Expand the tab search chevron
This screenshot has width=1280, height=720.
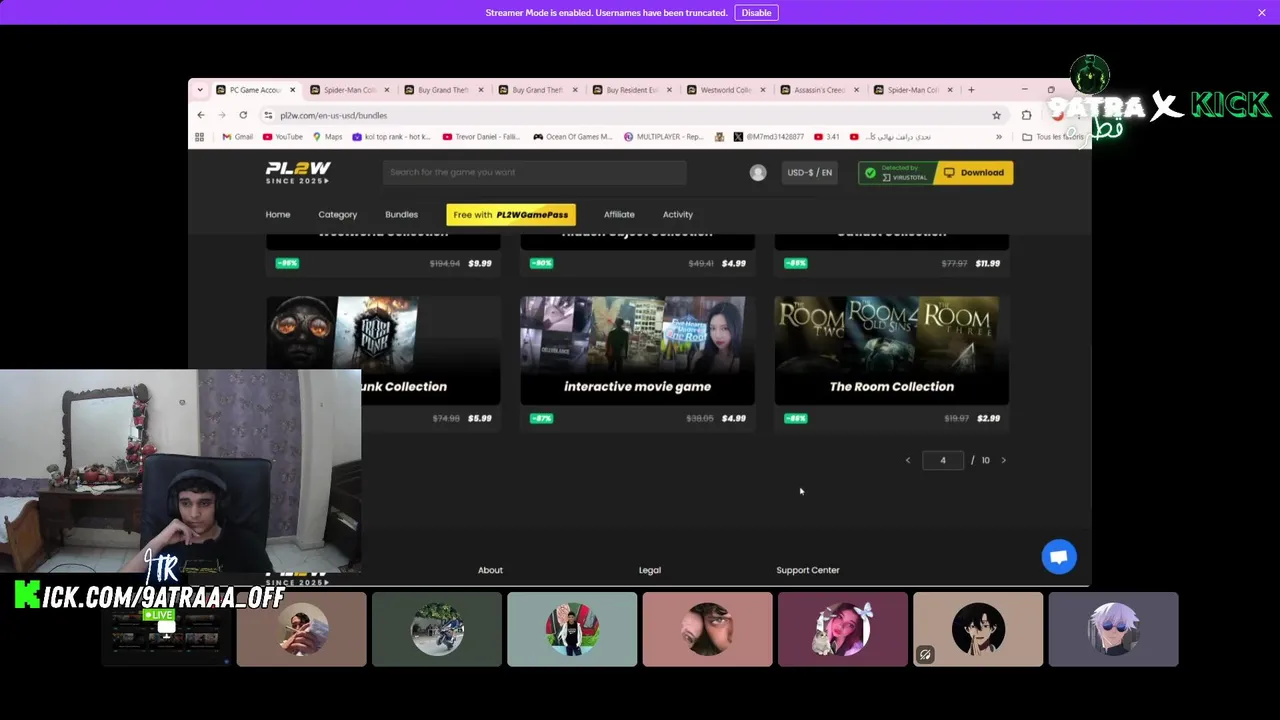200,90
